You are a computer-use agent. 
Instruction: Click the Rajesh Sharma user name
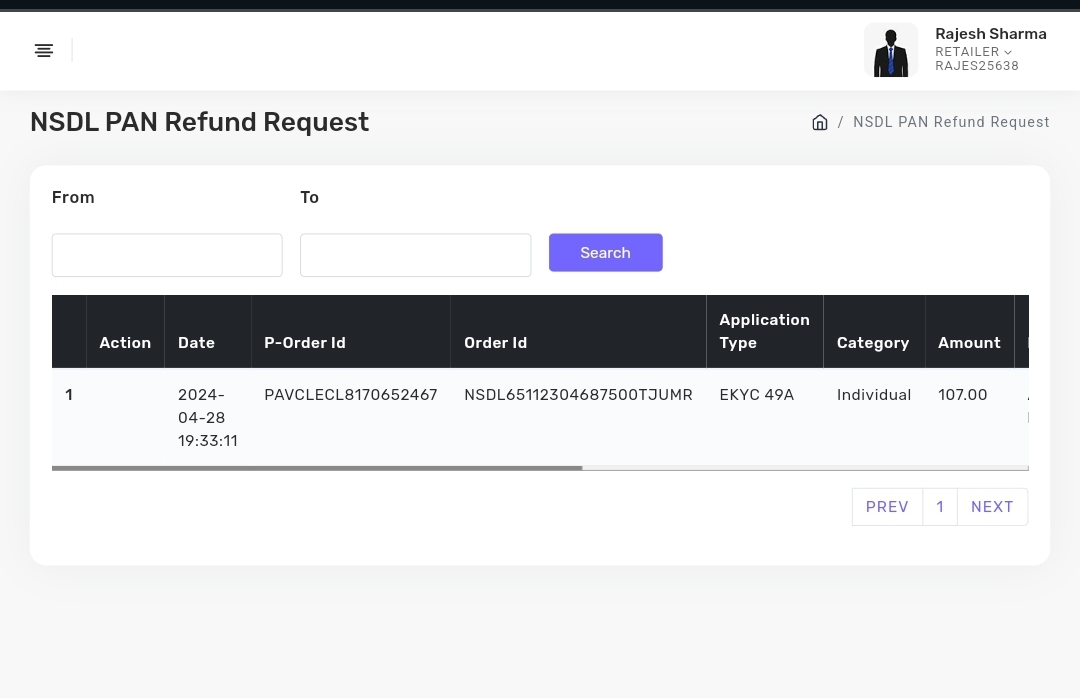[x=990, y=34]
